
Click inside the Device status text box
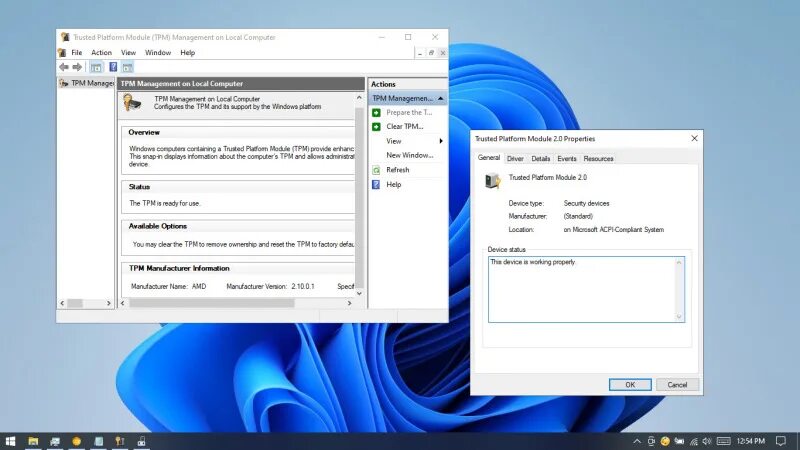click(x=586, y=289)
